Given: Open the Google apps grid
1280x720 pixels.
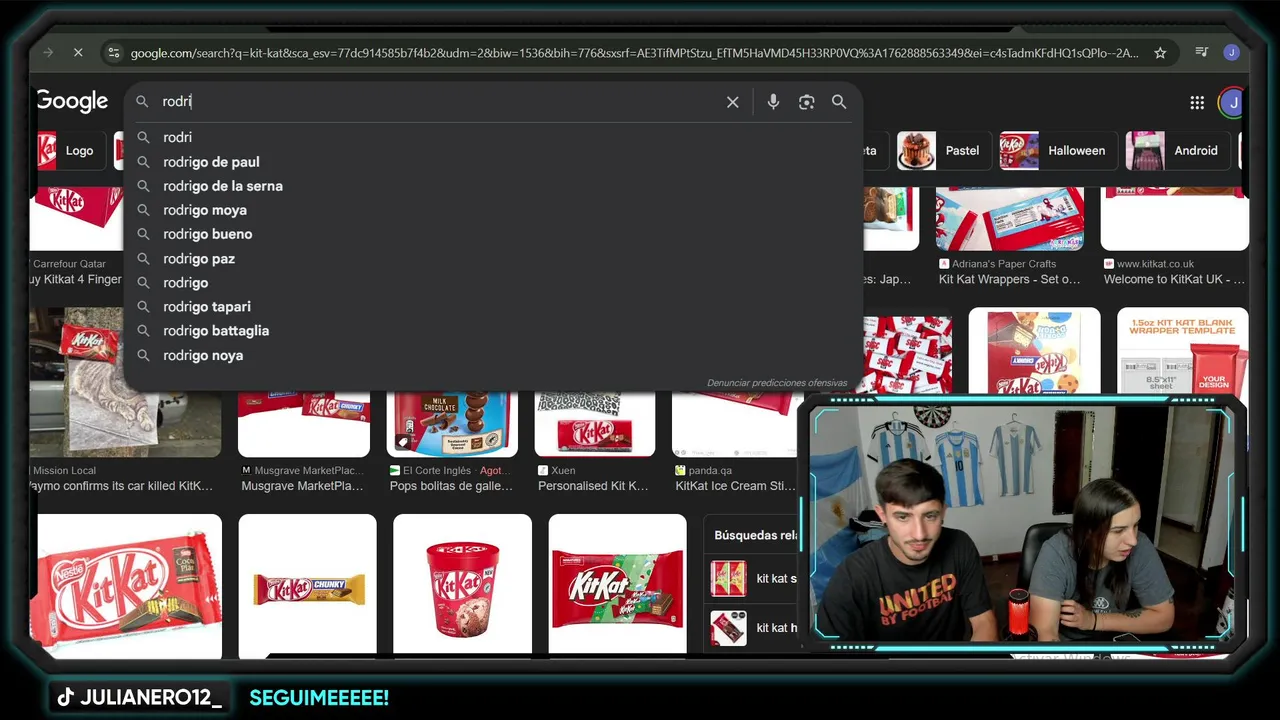Looking at the screenshot, I should 1197,102.
